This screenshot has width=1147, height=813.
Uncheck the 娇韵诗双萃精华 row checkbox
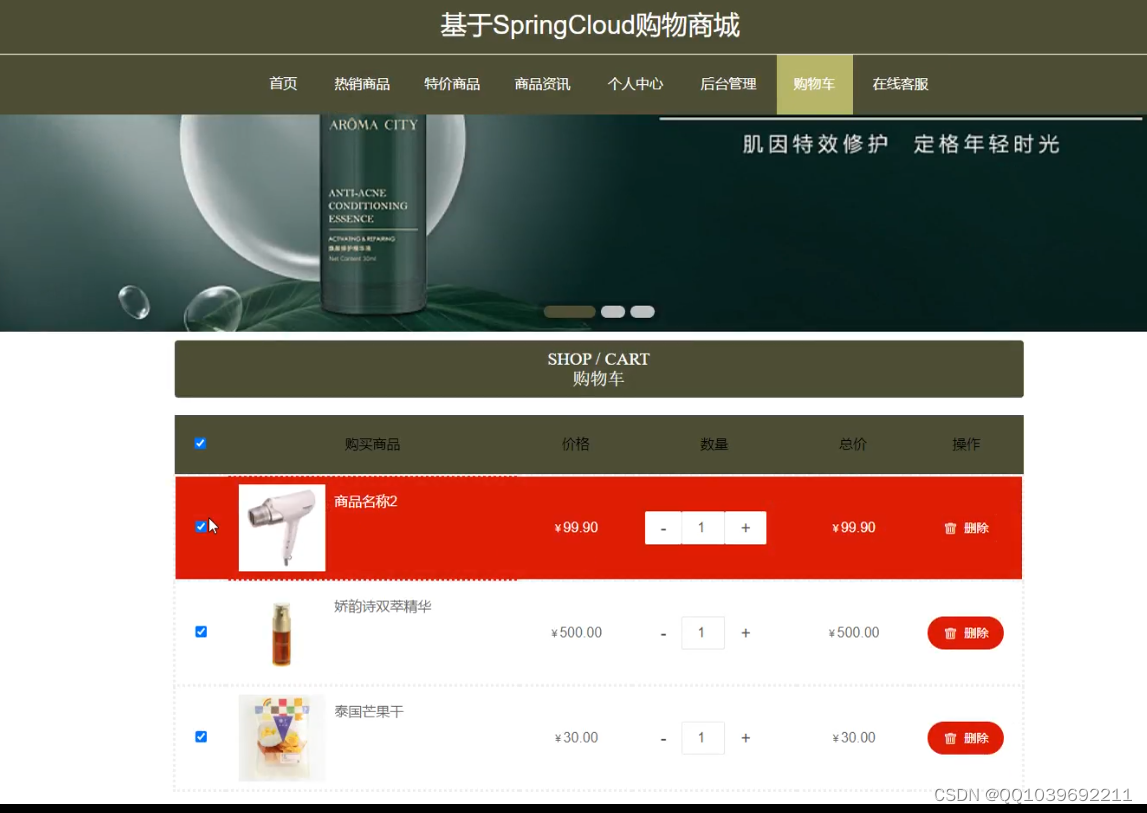point(201,632)
